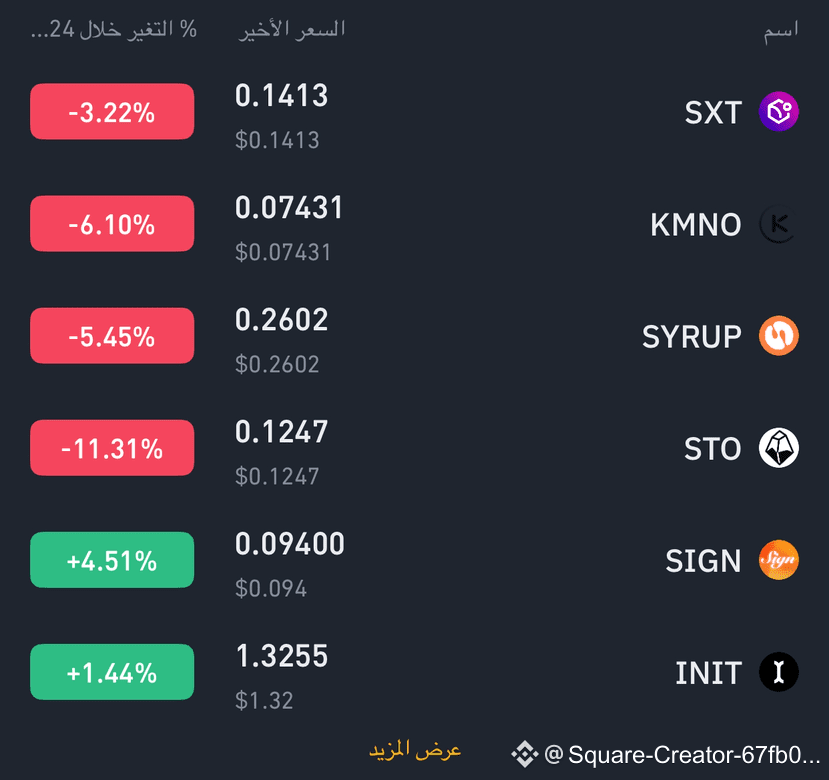Image resolution: width=829 pixels, height=780 pixels.
Task: Click the yellow عرض المزيد link
Action: pyautogui.click(x=415, y=750)
